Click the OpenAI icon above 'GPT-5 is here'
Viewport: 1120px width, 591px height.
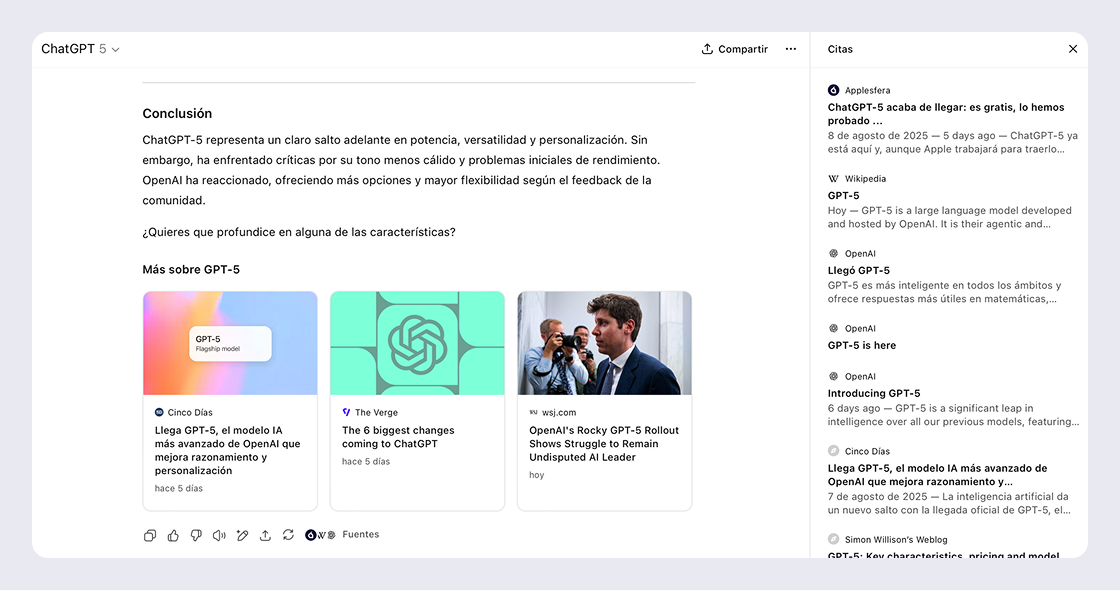[834, 329]
